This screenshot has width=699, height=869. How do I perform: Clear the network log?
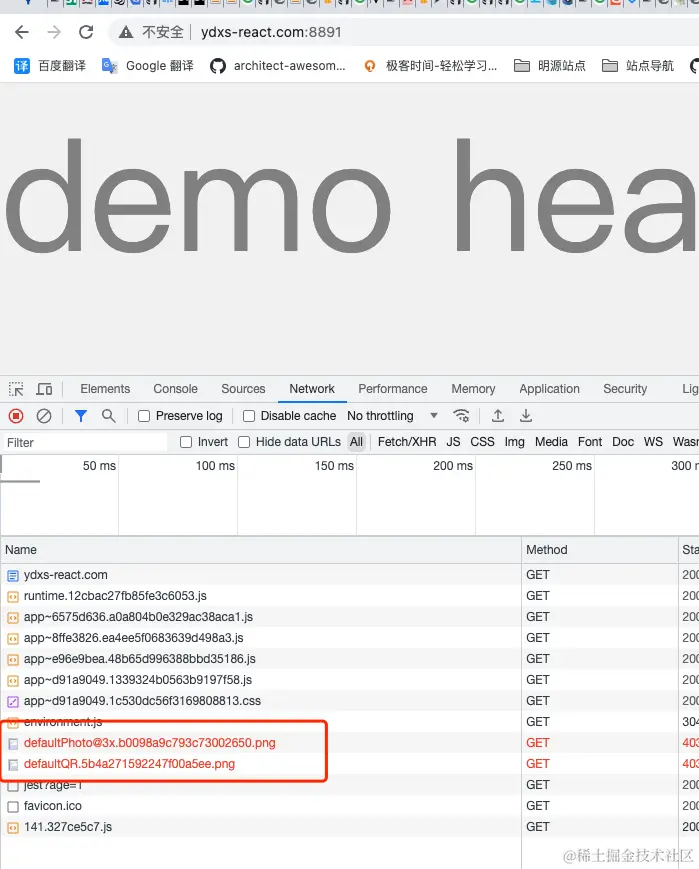[44, 416]
